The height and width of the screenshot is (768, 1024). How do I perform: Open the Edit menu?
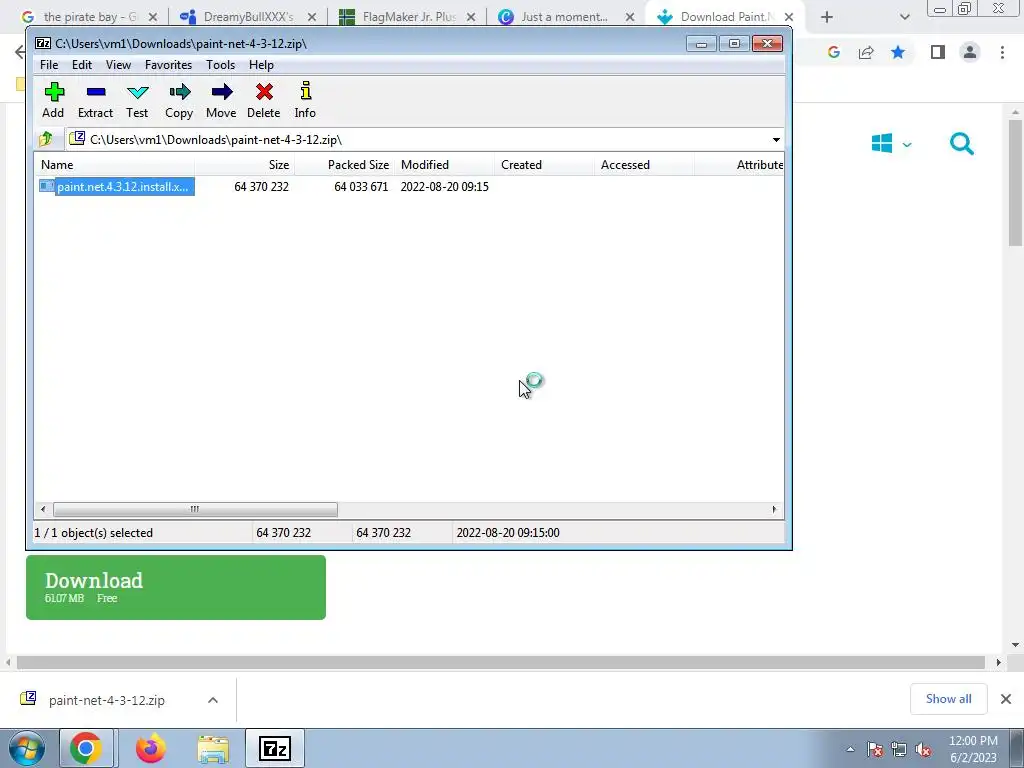click(x=82, y=65)
